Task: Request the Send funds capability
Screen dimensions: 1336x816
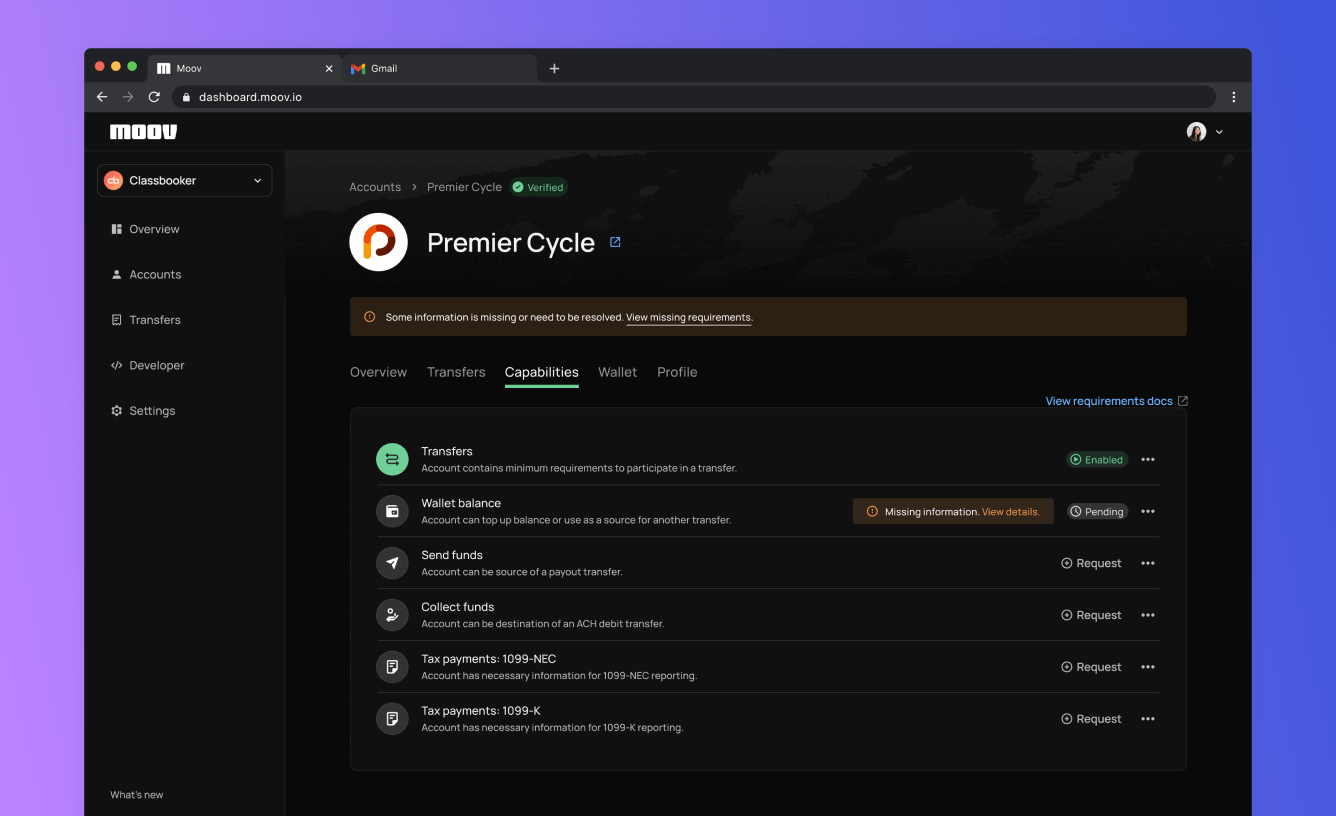Action: 1091,563
